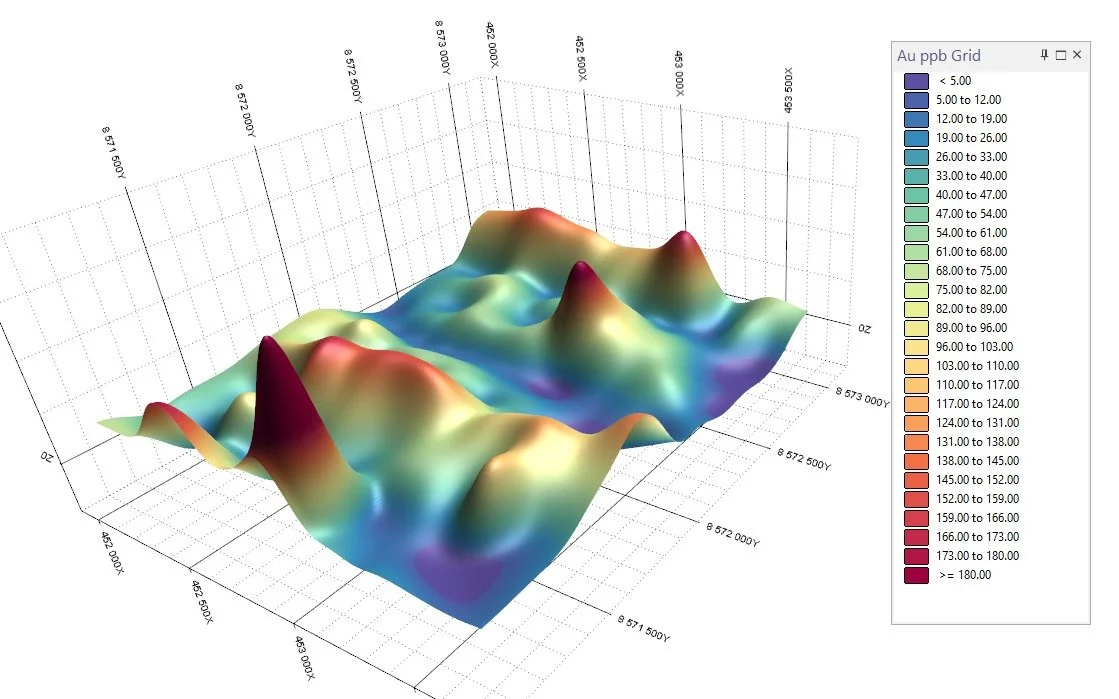
Task: Click the '< 5.00' legend label
Action: (955, 81)
